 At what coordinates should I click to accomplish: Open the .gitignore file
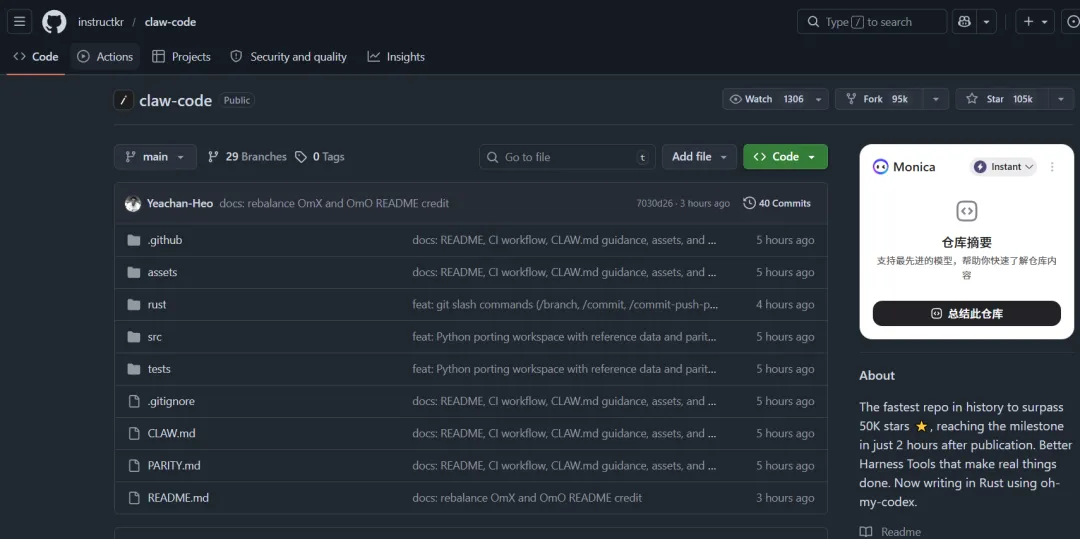point(171,401)
